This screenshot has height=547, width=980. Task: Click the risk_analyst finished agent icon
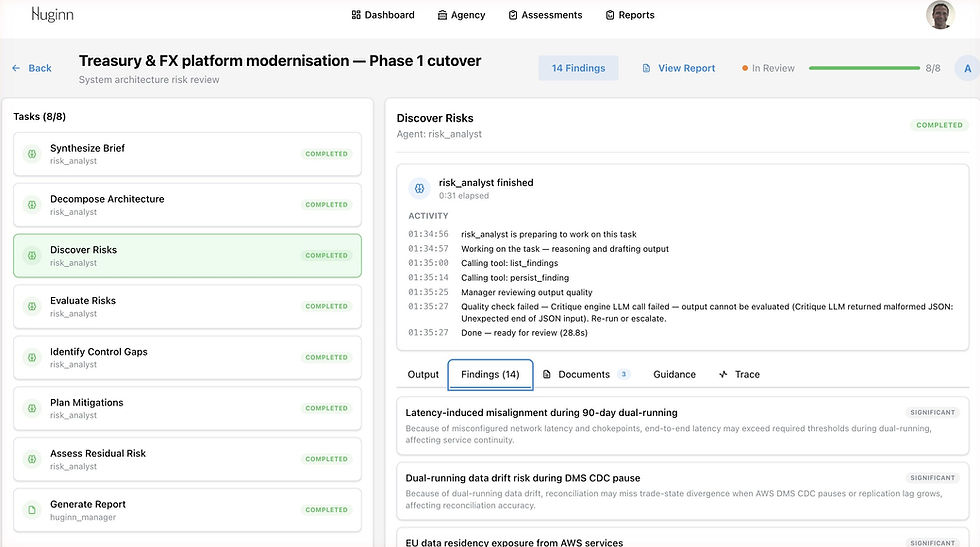[419, 188]
